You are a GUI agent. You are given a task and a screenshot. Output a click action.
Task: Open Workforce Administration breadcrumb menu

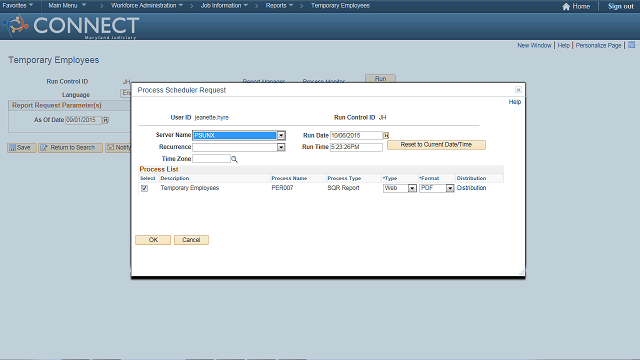click(147, 5)
